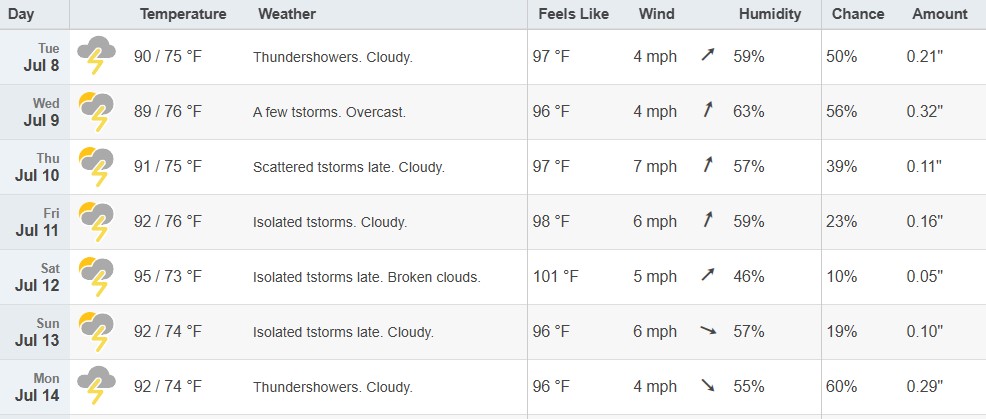Select the Amount column header

click(939, 14)
